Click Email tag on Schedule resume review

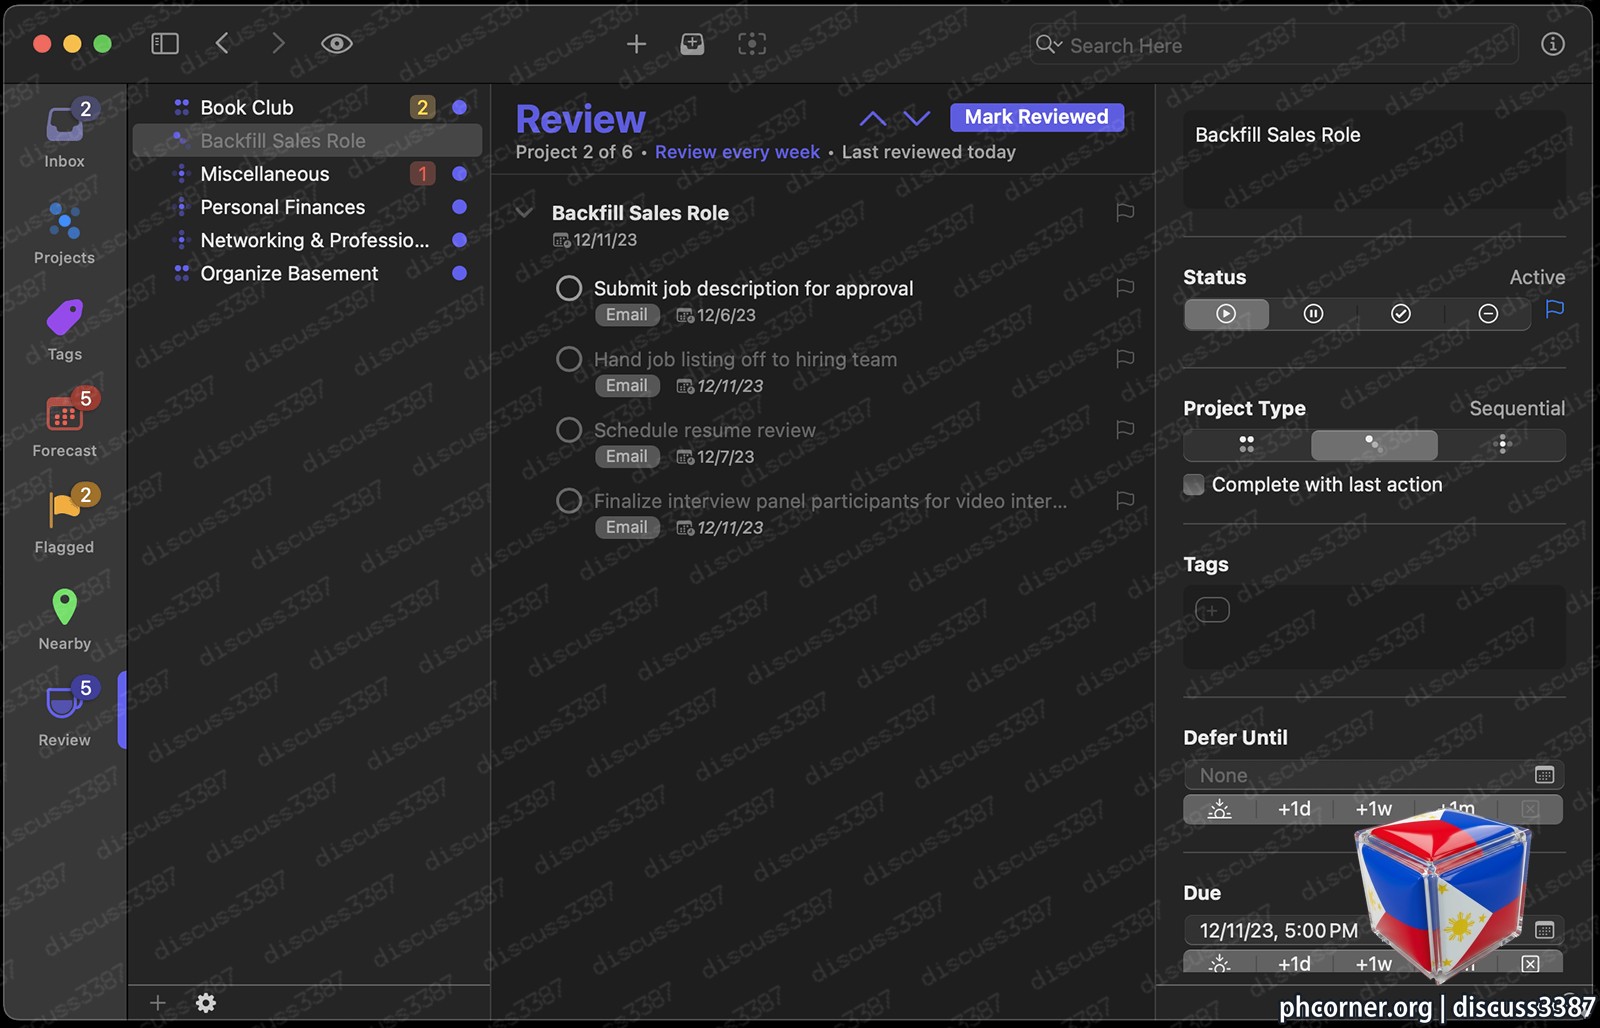coord(627,457)
